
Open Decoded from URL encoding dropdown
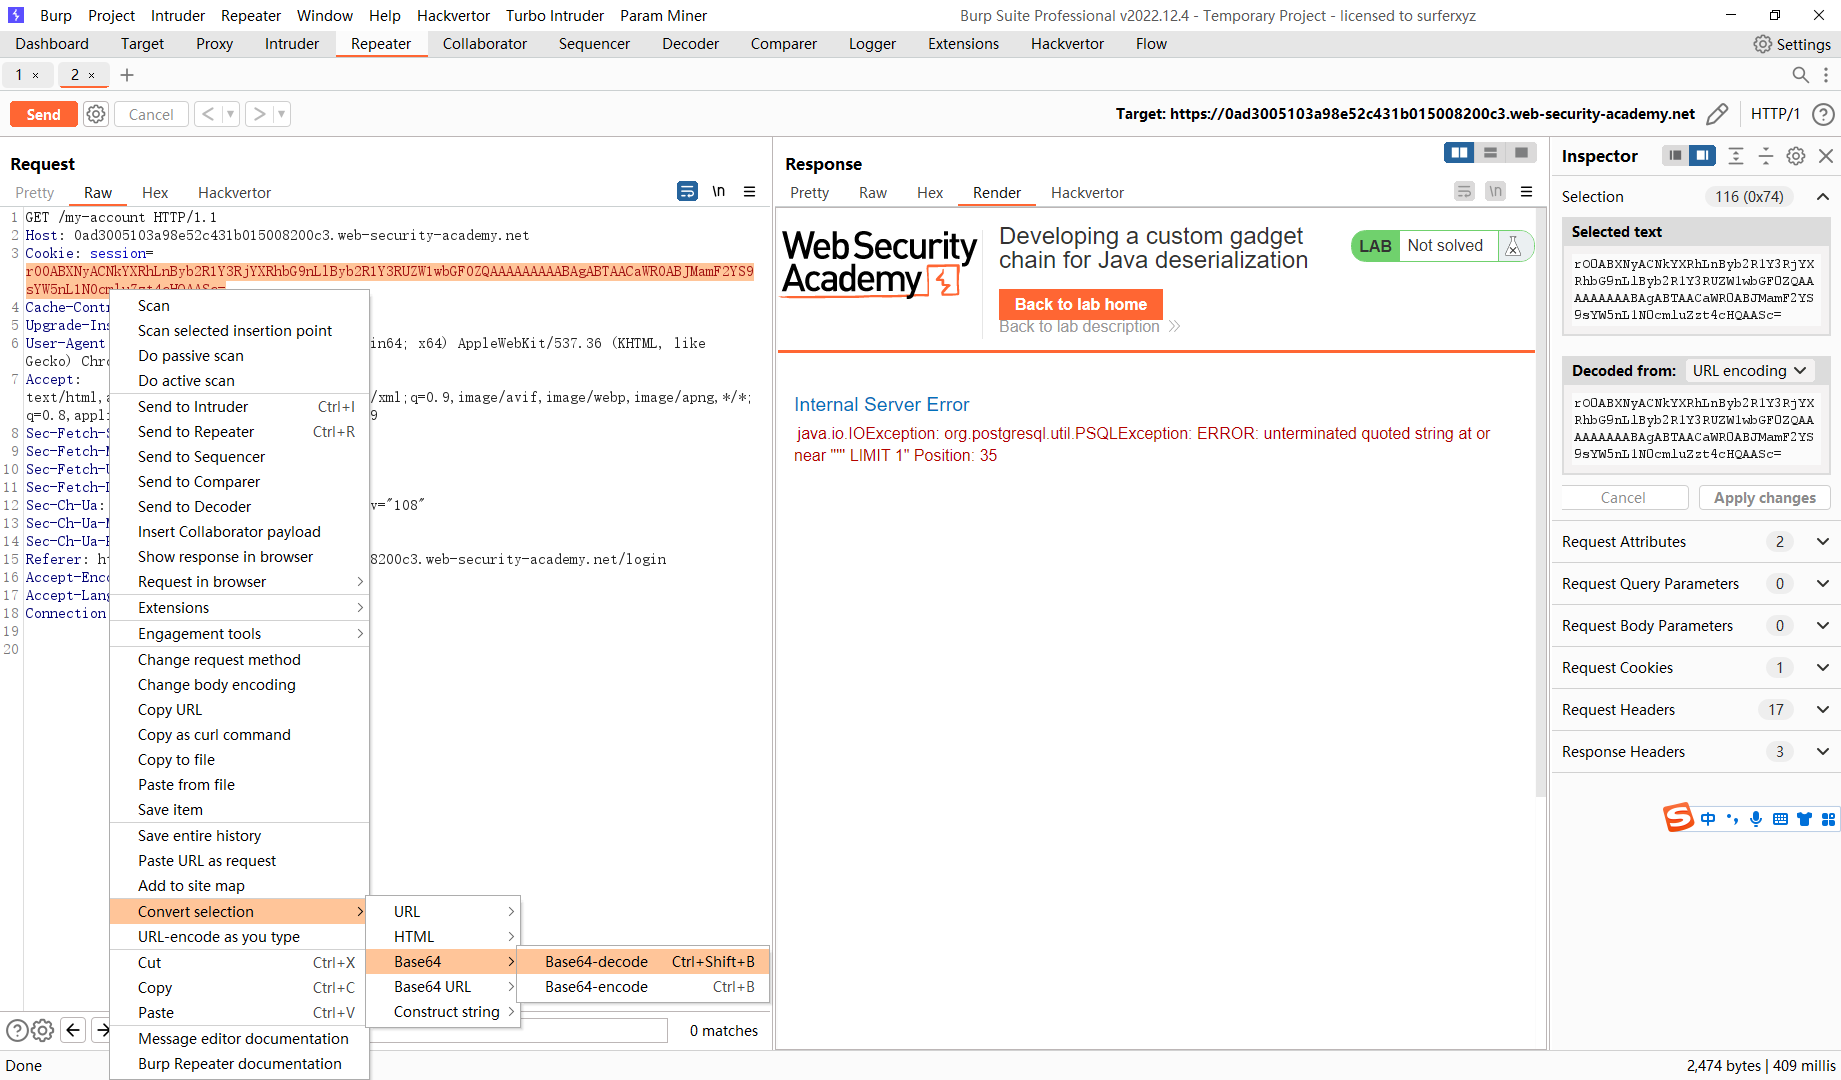coord(1749,371)
